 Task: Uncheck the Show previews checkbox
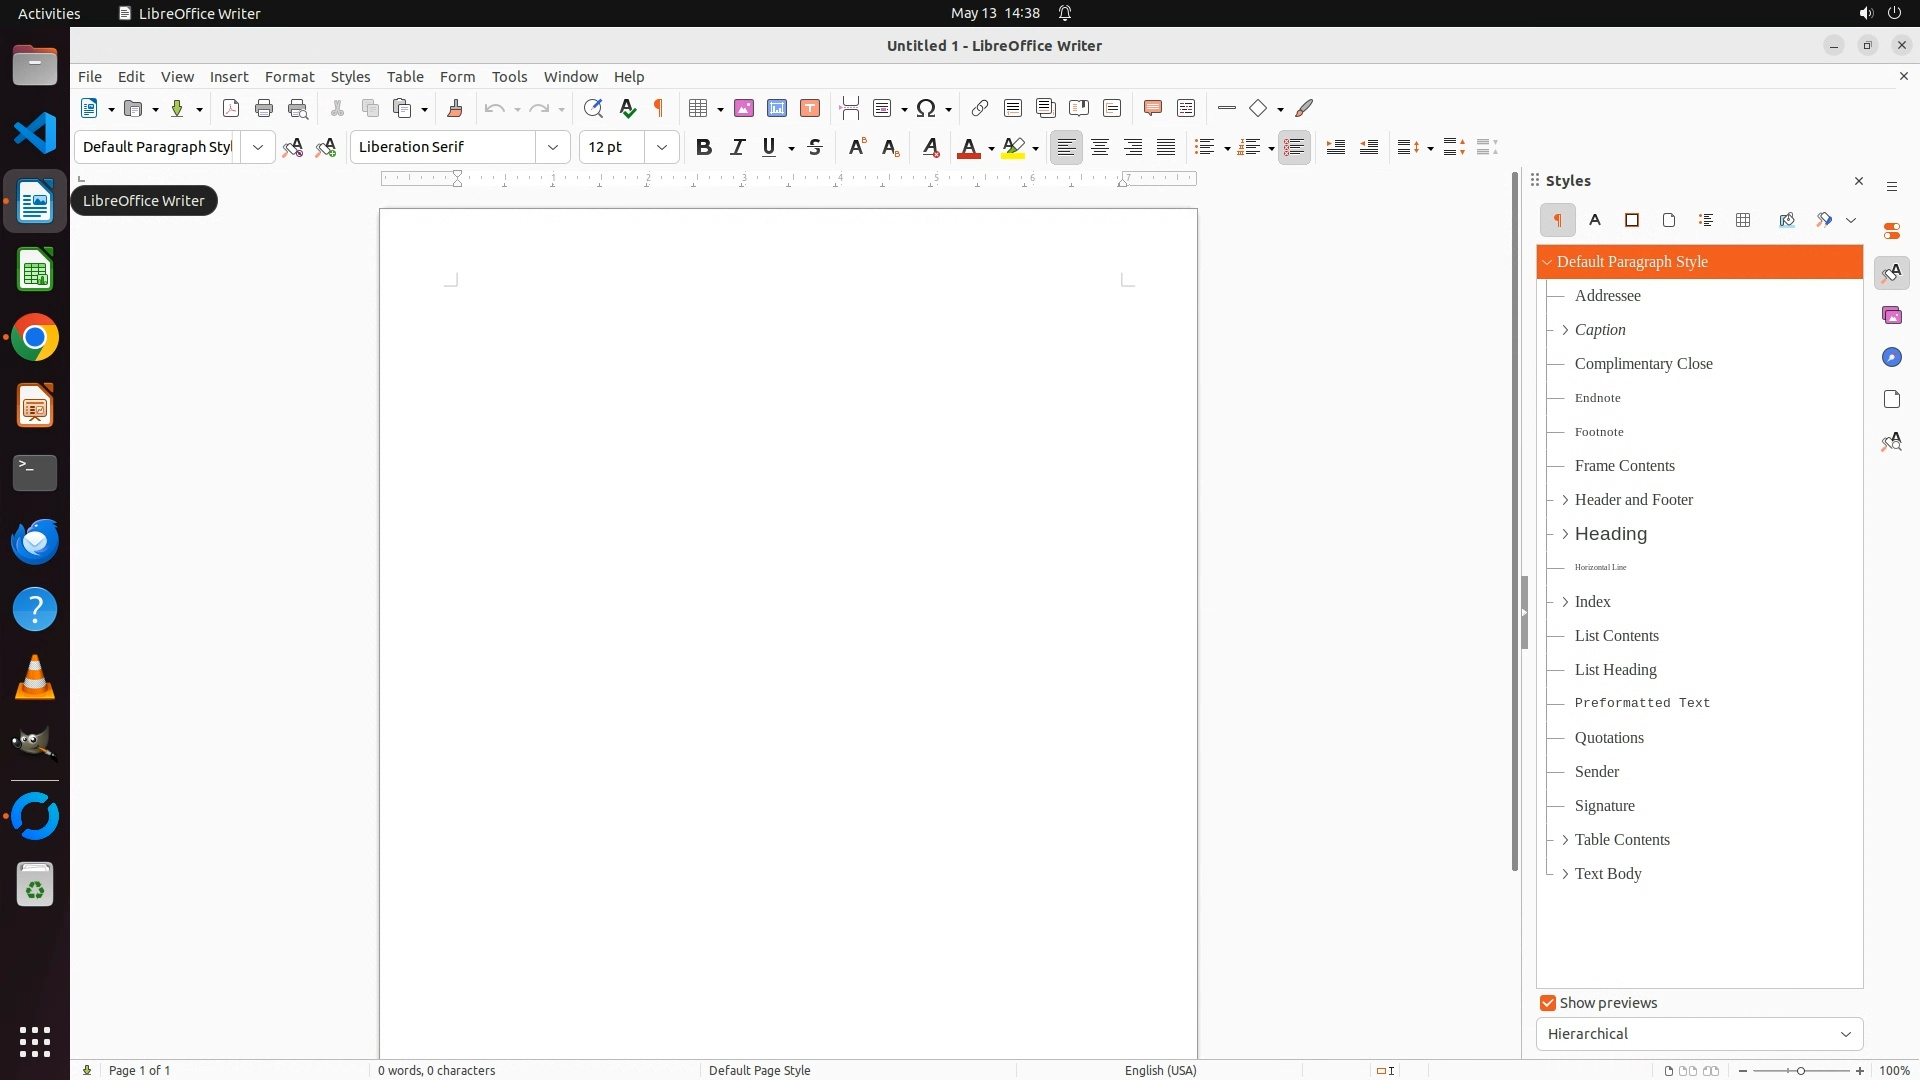1548,1003
